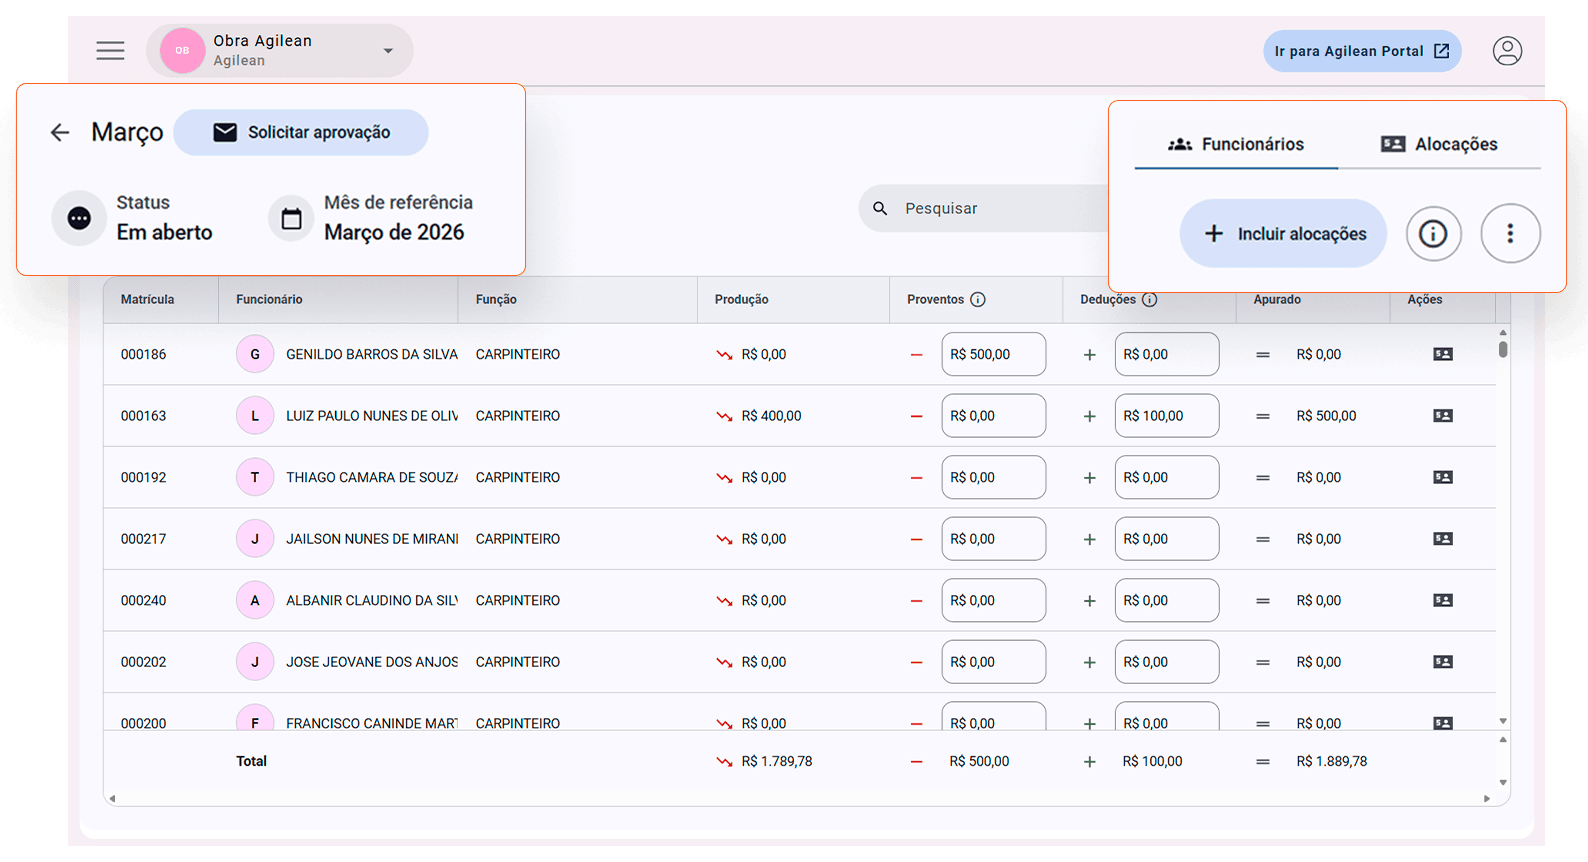Click the trend icon in Total row
This screenshot has width=1588, height=862.
point(724,762)
